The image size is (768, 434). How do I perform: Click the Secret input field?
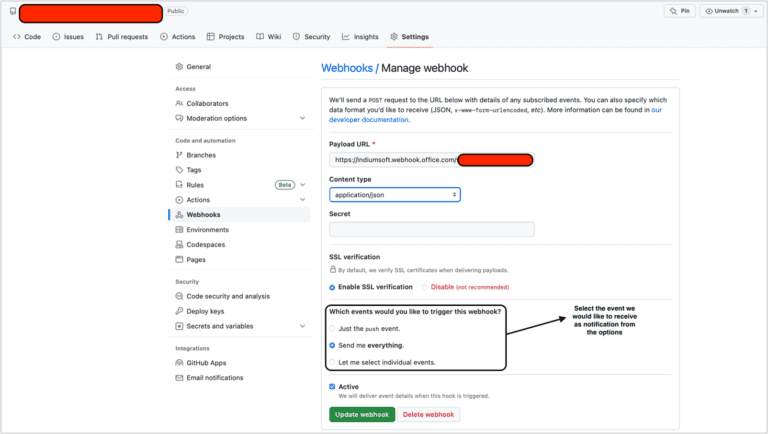(x=432, y=229)
